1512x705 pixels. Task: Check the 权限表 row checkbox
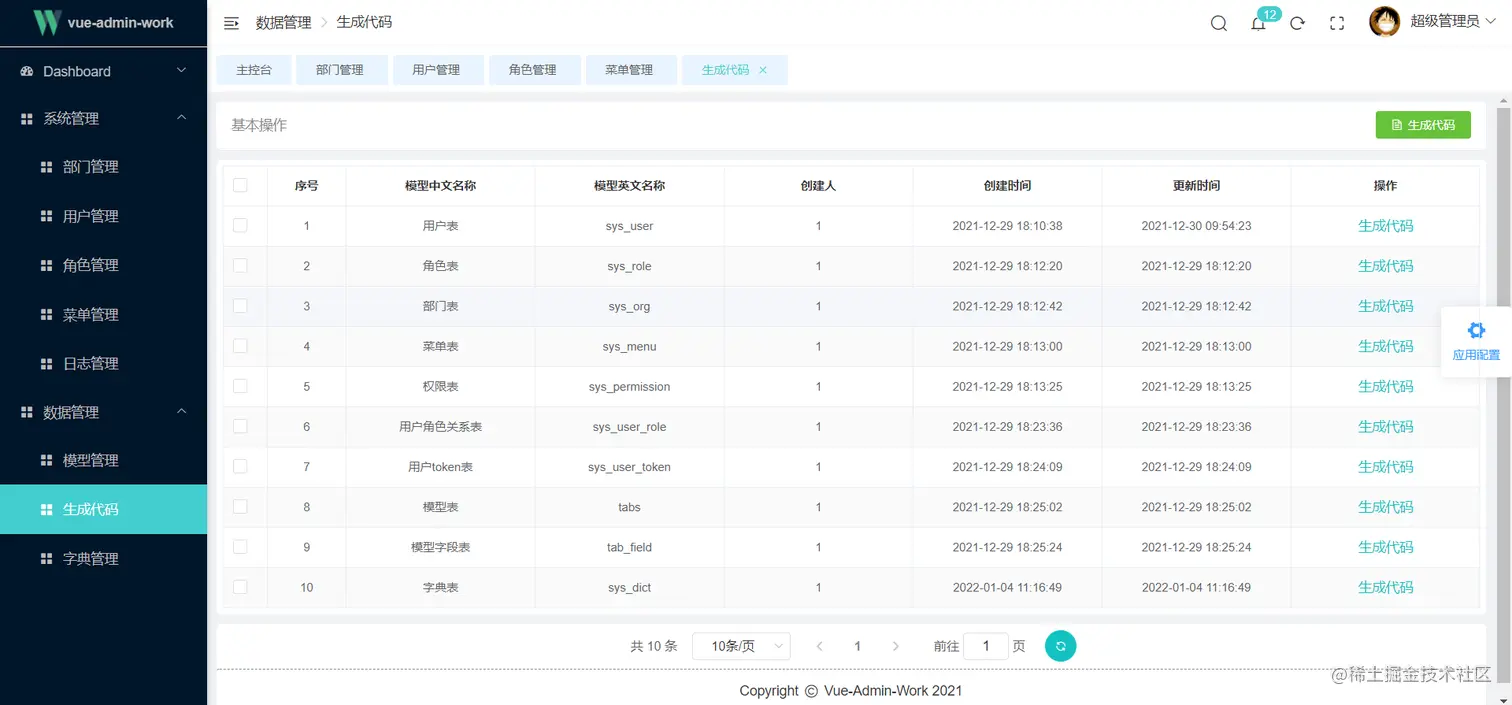[240, 385]
